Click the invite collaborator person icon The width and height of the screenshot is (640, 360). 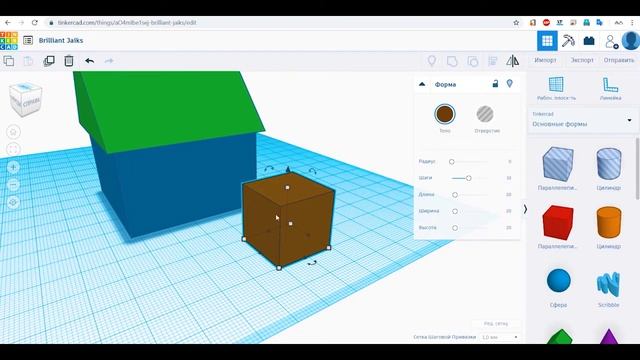coord(611,41)
